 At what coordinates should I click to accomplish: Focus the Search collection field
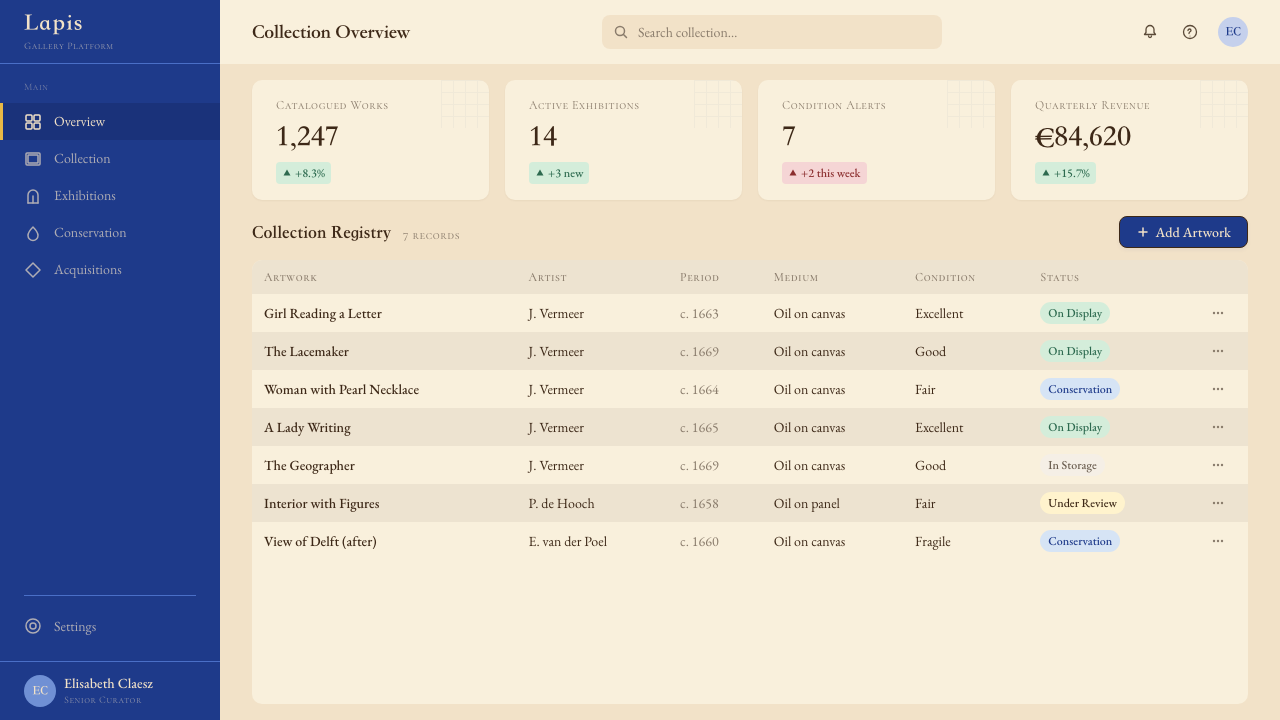772,32
